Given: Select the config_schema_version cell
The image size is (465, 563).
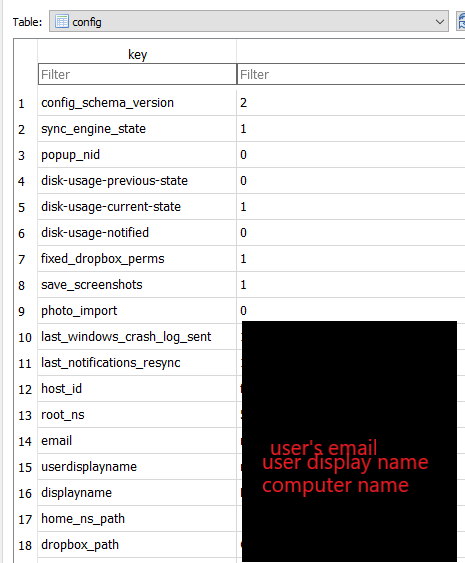Looking at the screenshot, I should point(137,103).
